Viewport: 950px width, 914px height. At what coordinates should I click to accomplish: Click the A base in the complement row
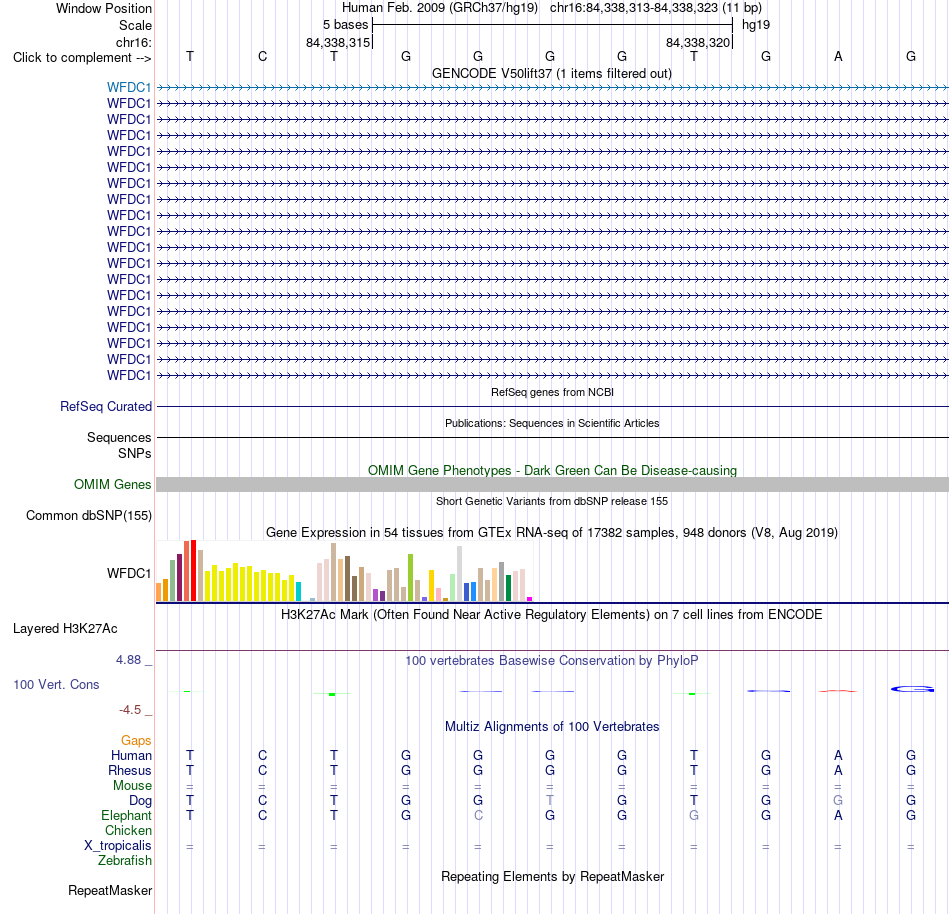point(838,56)
